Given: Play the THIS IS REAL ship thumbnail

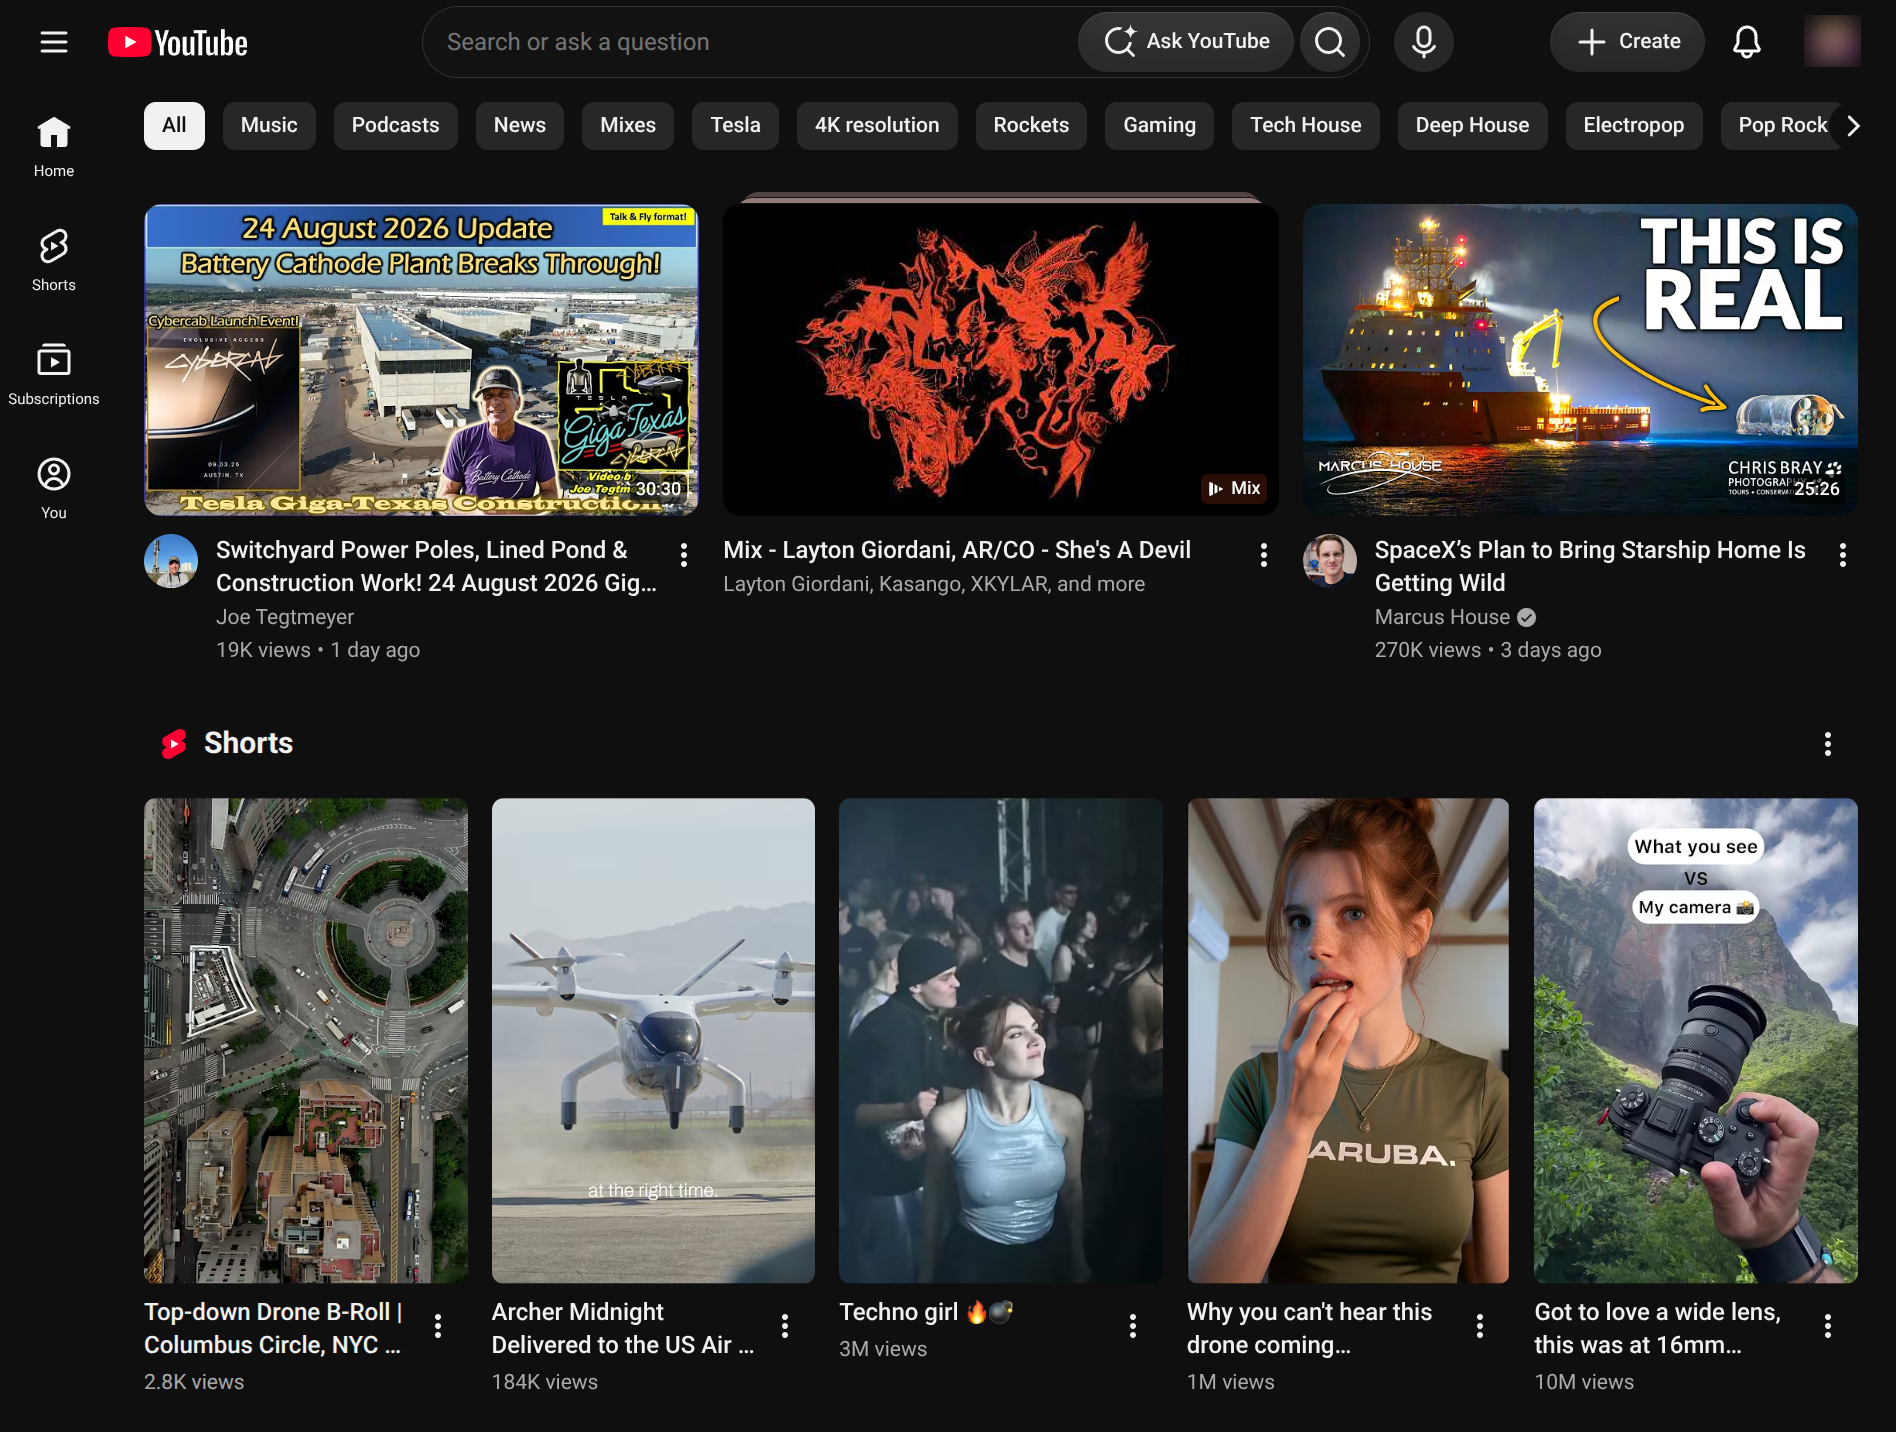Looking at the screenshot, I should [x=1580, y=360].
